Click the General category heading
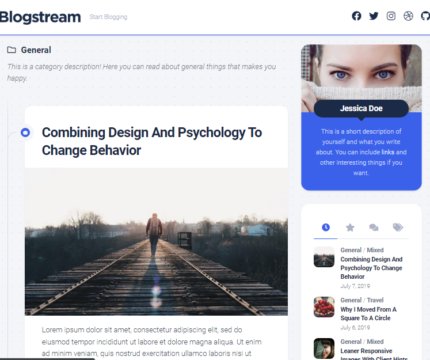The height and width of the screenshot is (360, 430). (36, 50)
